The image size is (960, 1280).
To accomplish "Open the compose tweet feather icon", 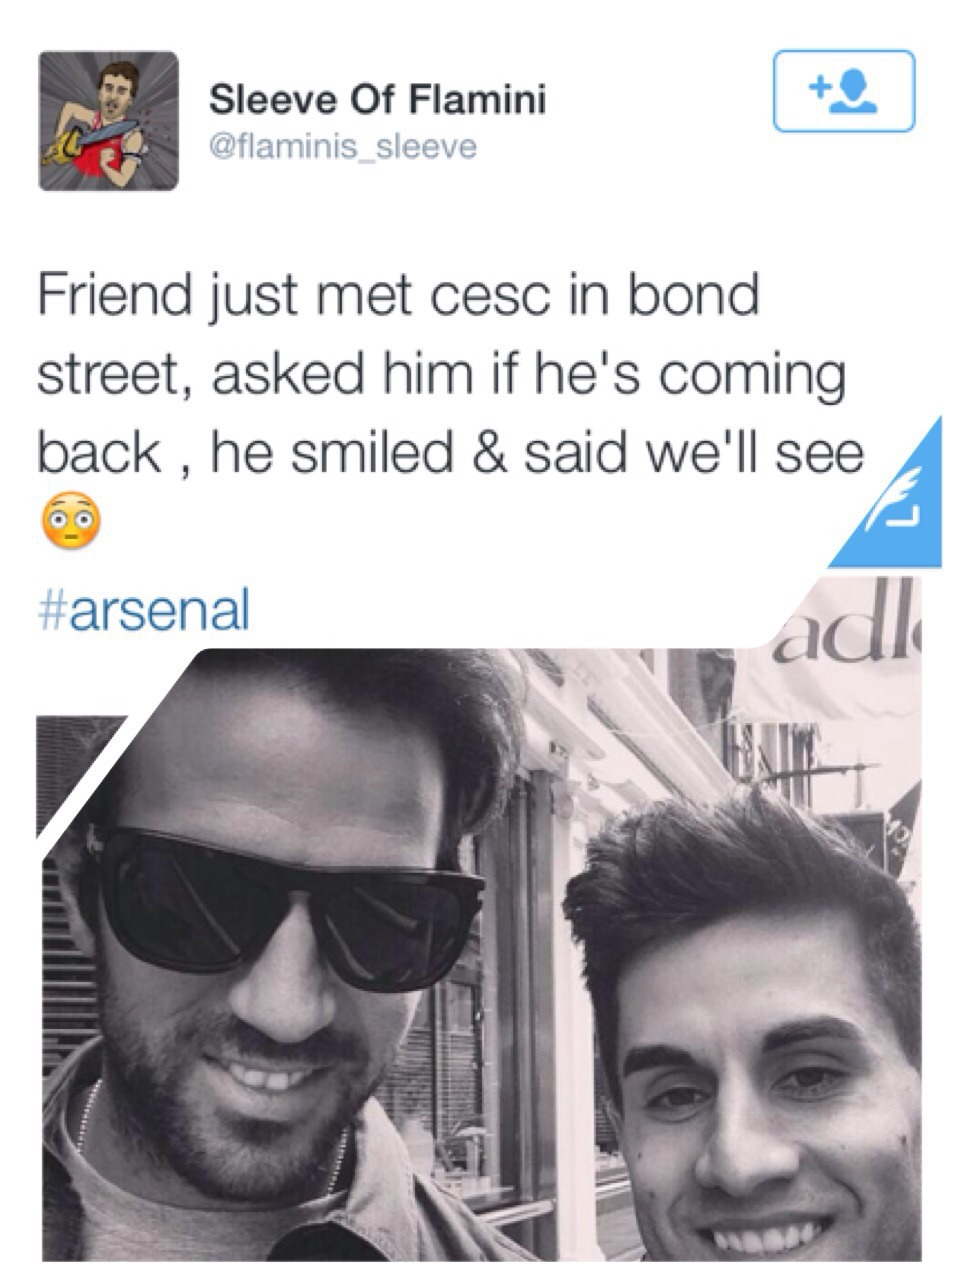I will click(x=898, y=503).
